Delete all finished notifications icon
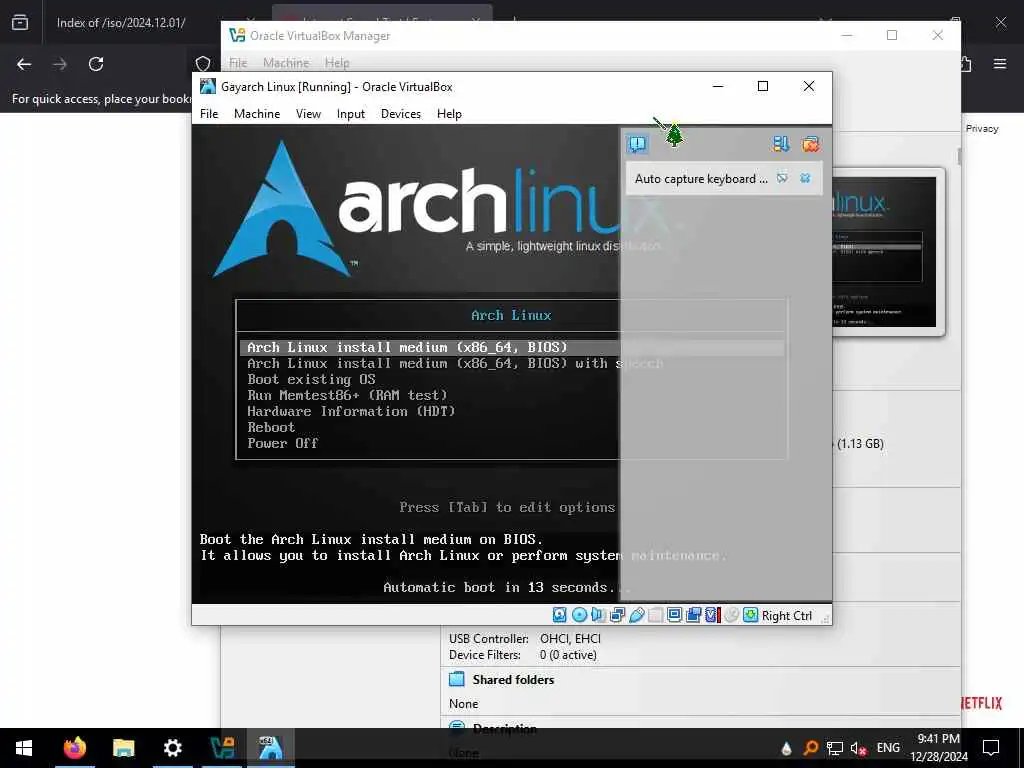Screen dimensions: 1024x768 pyautogui.click(x=810, y=144)
